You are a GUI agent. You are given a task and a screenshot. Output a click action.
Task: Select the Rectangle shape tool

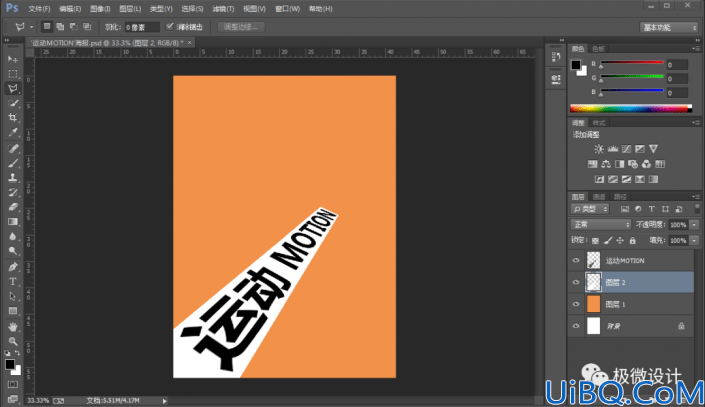click(x=13, y=311)
